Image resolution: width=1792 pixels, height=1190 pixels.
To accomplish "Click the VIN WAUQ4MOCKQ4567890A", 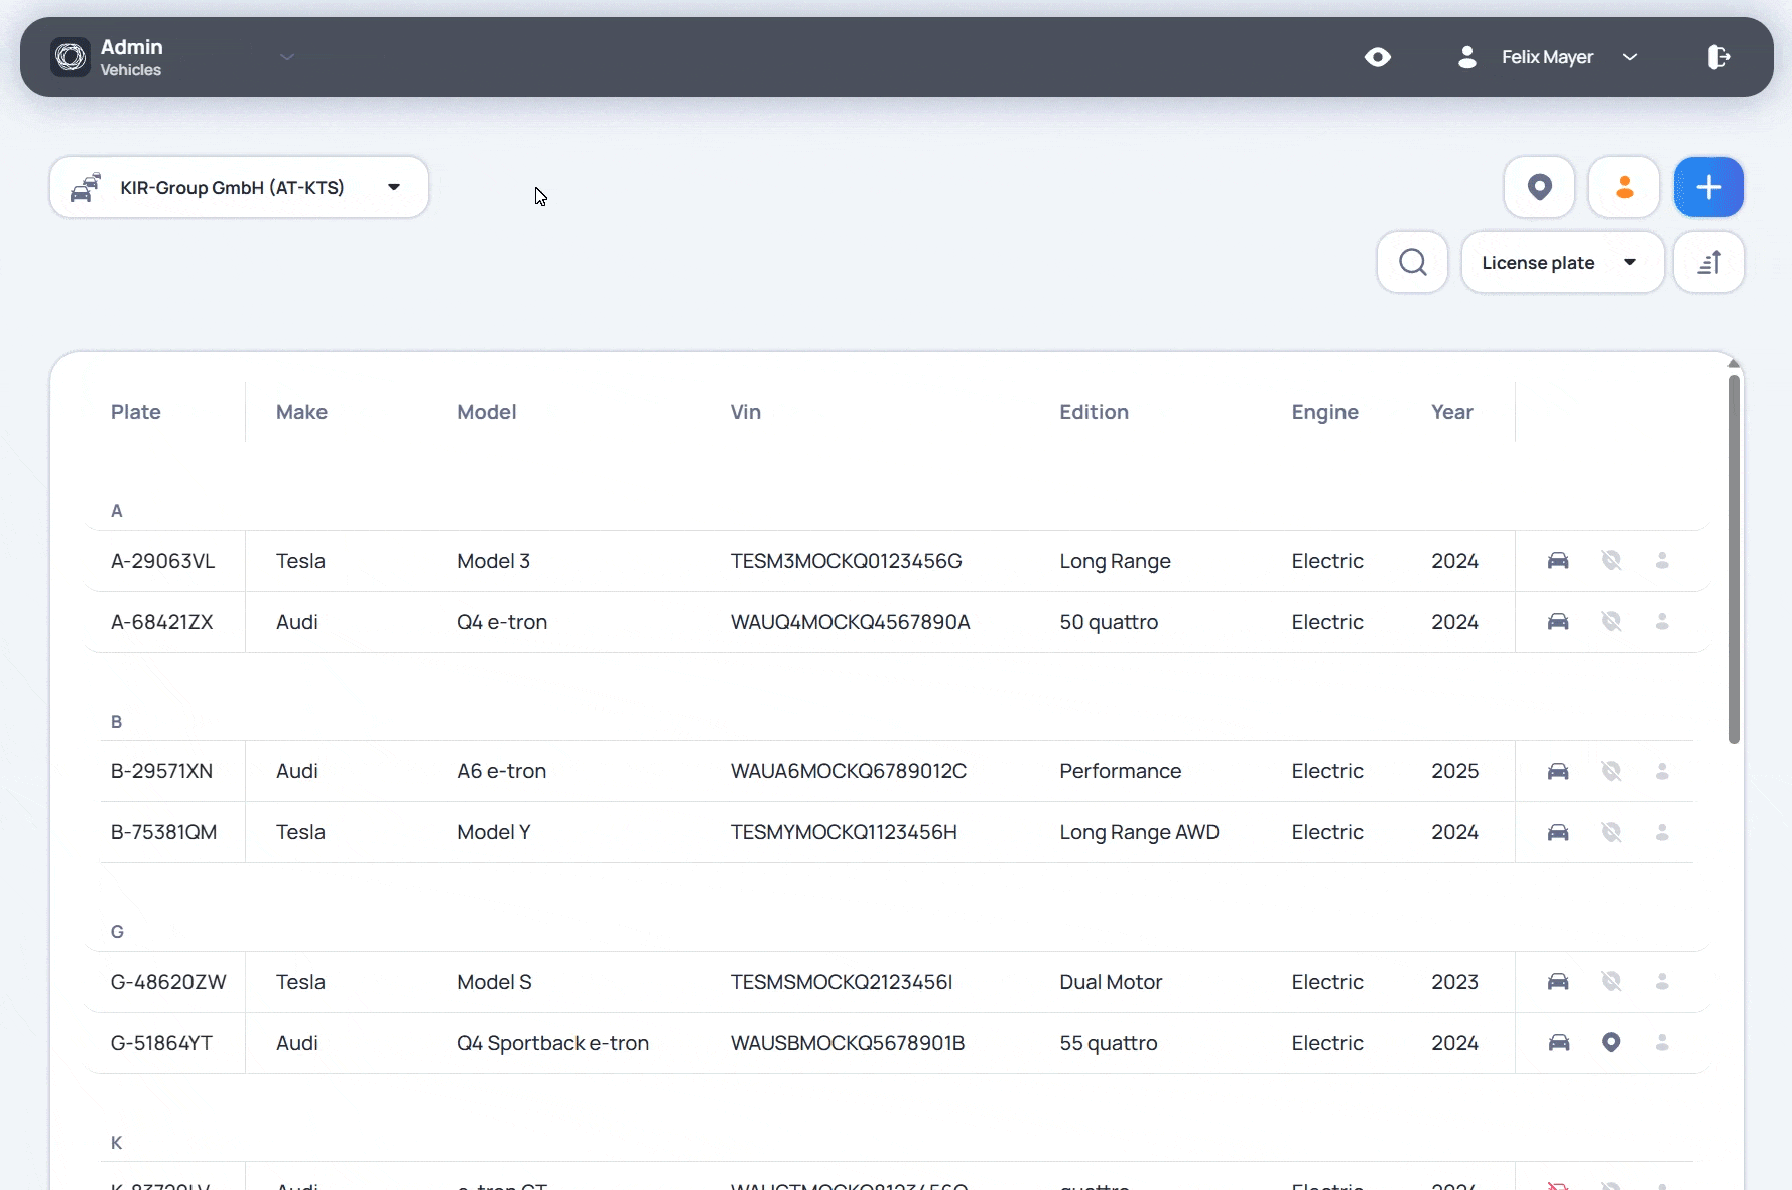I will tap(851, 622).
